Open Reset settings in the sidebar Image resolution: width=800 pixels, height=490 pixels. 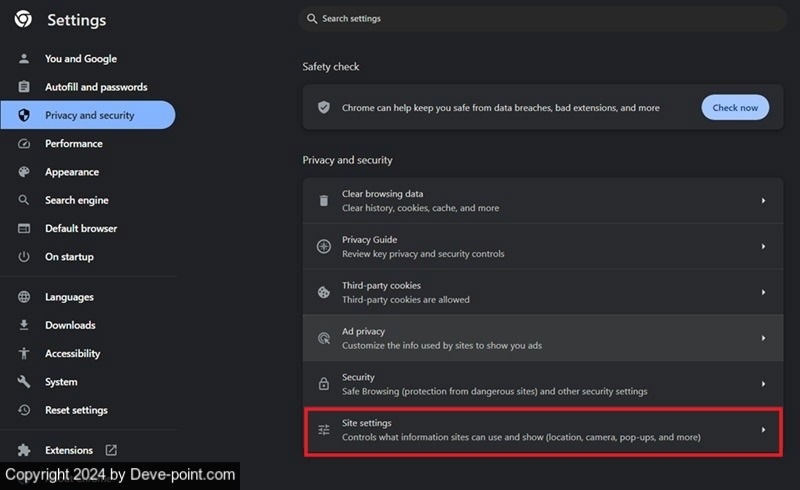click(76, 410)
